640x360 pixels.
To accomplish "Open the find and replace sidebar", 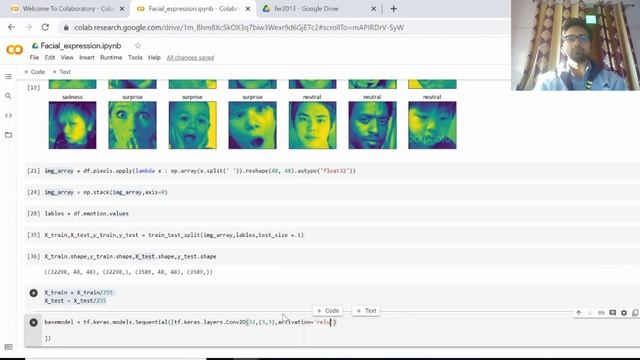I will pyautogui.click(x=8, y=96).
